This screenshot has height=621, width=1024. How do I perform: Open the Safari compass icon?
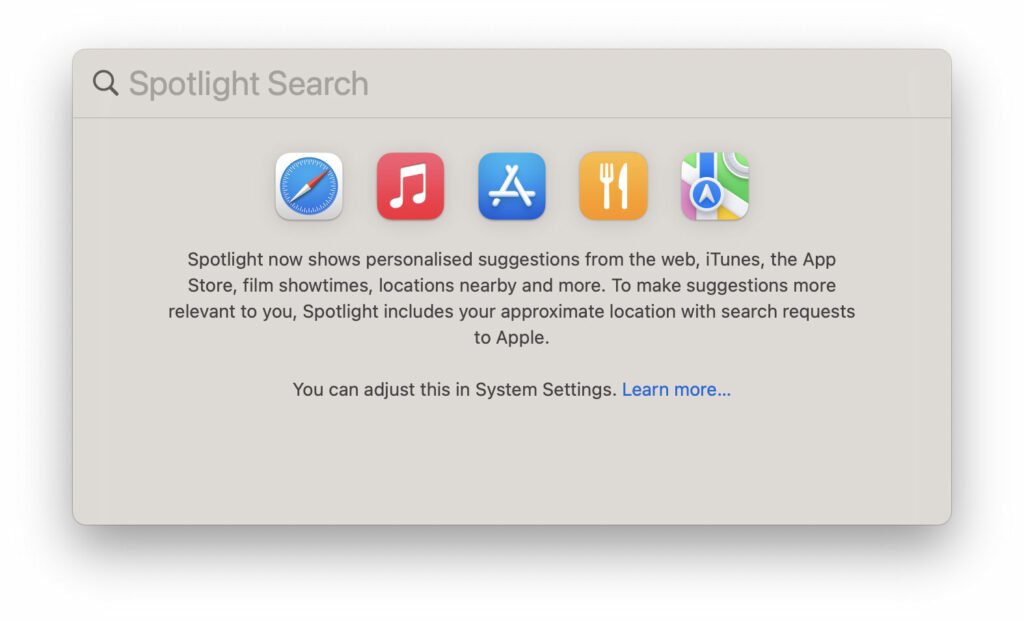point(309,187)
